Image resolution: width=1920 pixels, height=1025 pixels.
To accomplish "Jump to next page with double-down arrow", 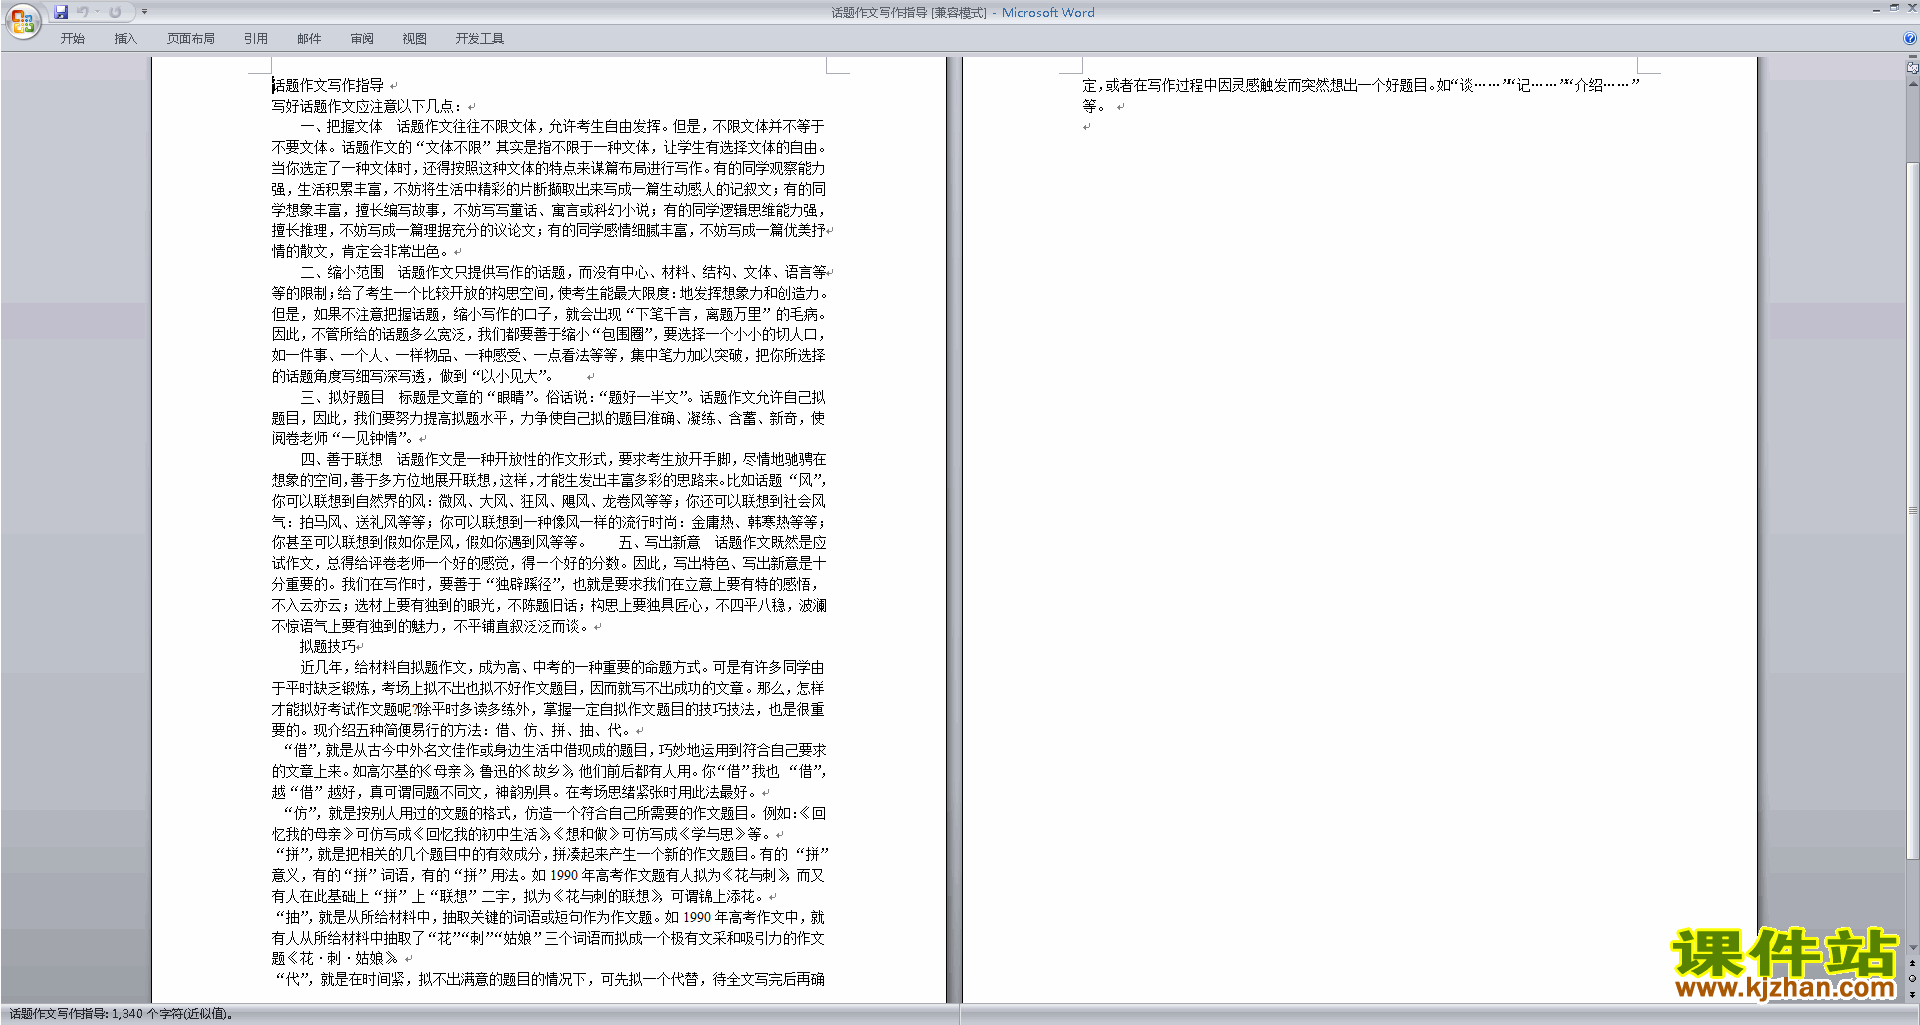I will (1912, 994).
